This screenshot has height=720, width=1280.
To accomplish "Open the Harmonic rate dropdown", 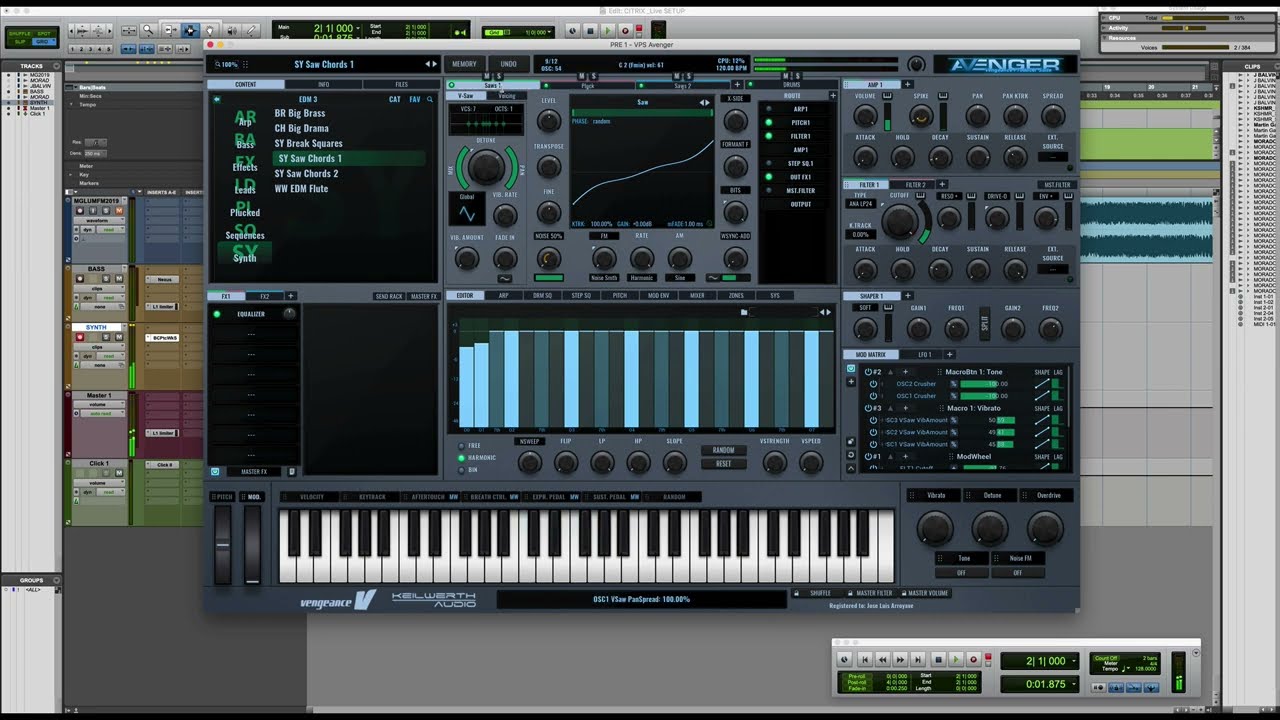I will click(x=642, y=278).
